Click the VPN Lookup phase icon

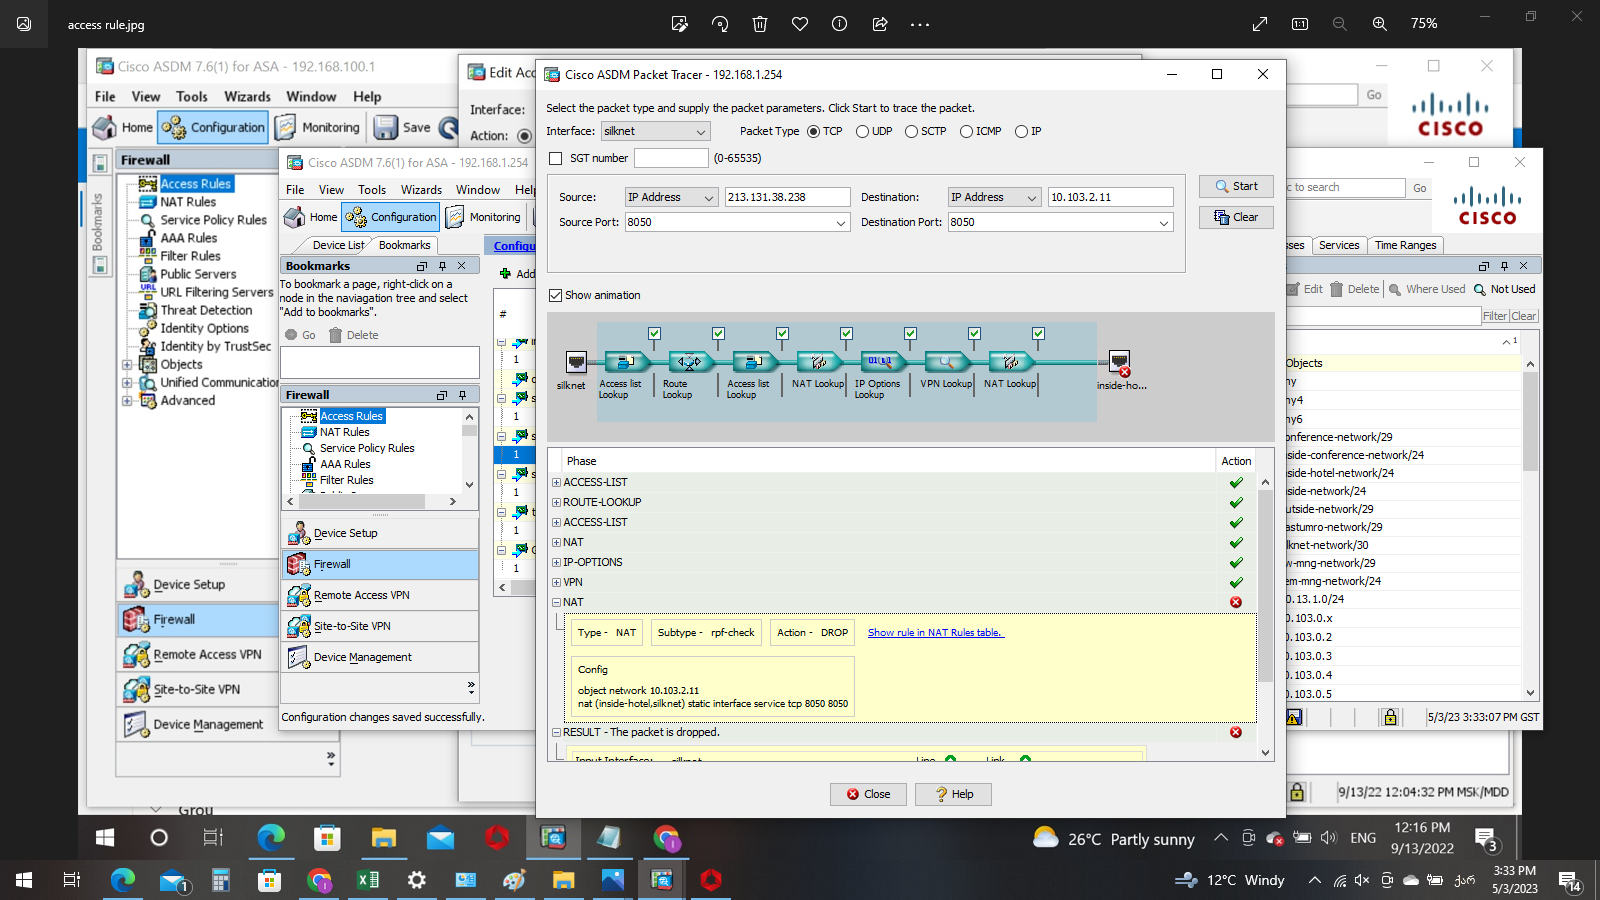tap(945, 362)
